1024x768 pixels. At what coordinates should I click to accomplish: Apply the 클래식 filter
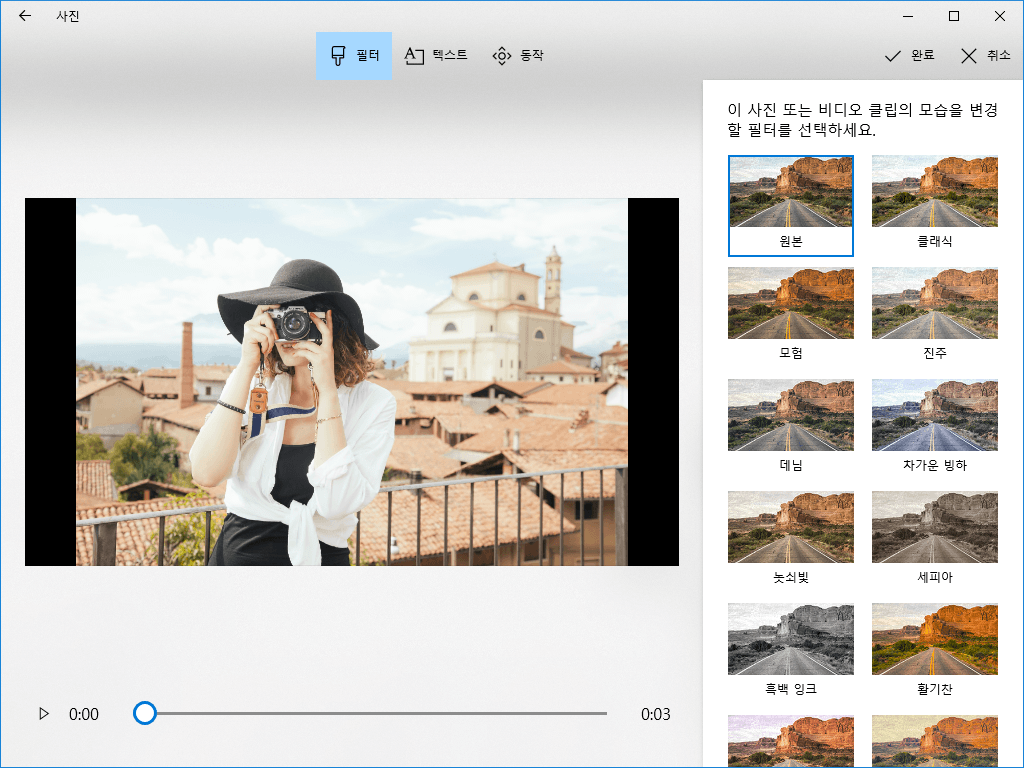coord(935,206)
